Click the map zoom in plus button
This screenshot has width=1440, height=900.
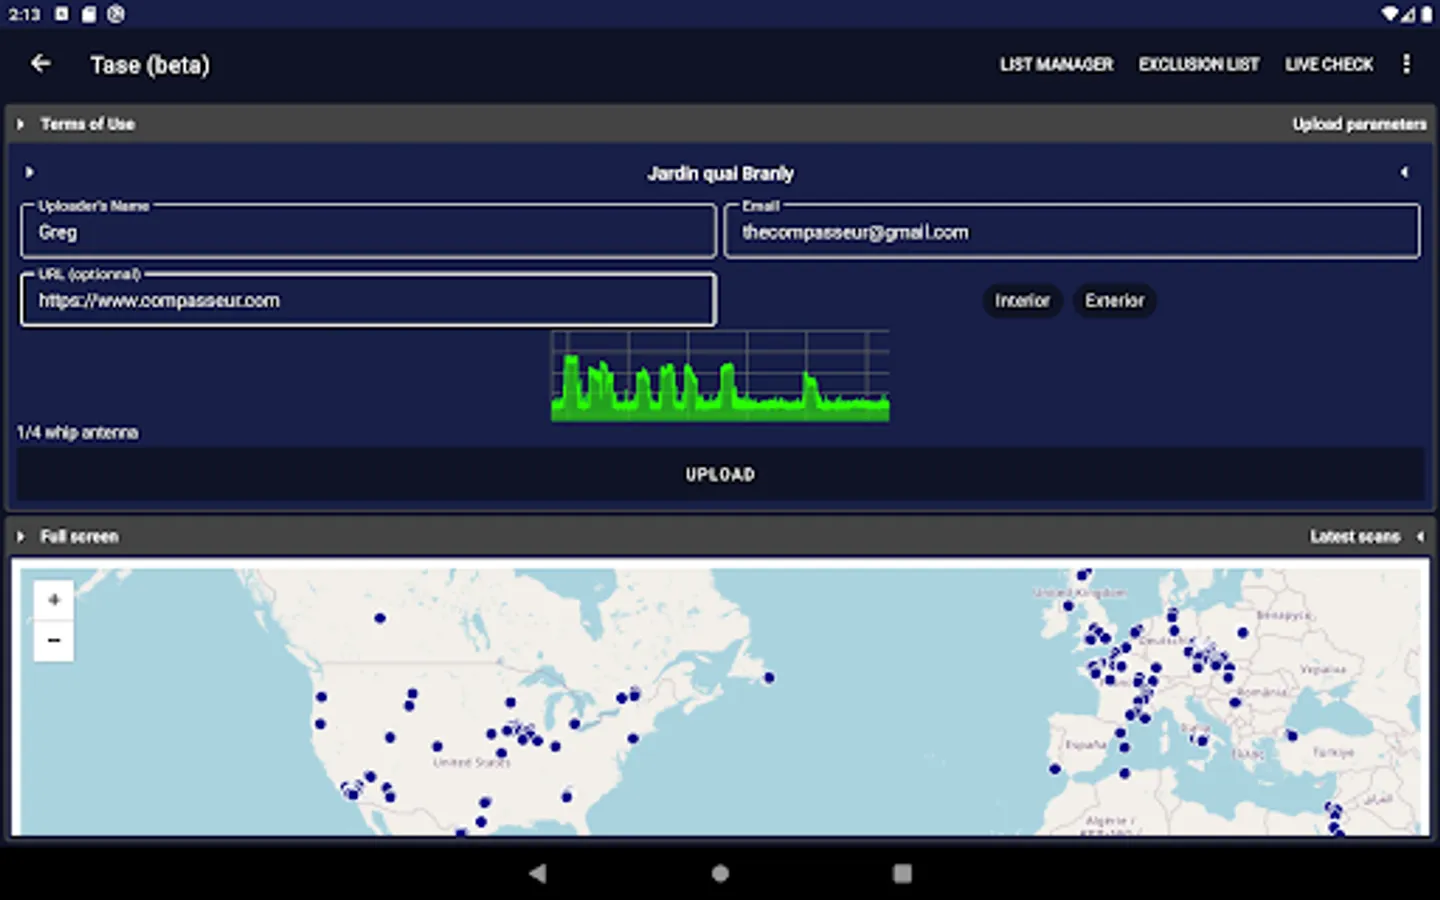(54, 600)
